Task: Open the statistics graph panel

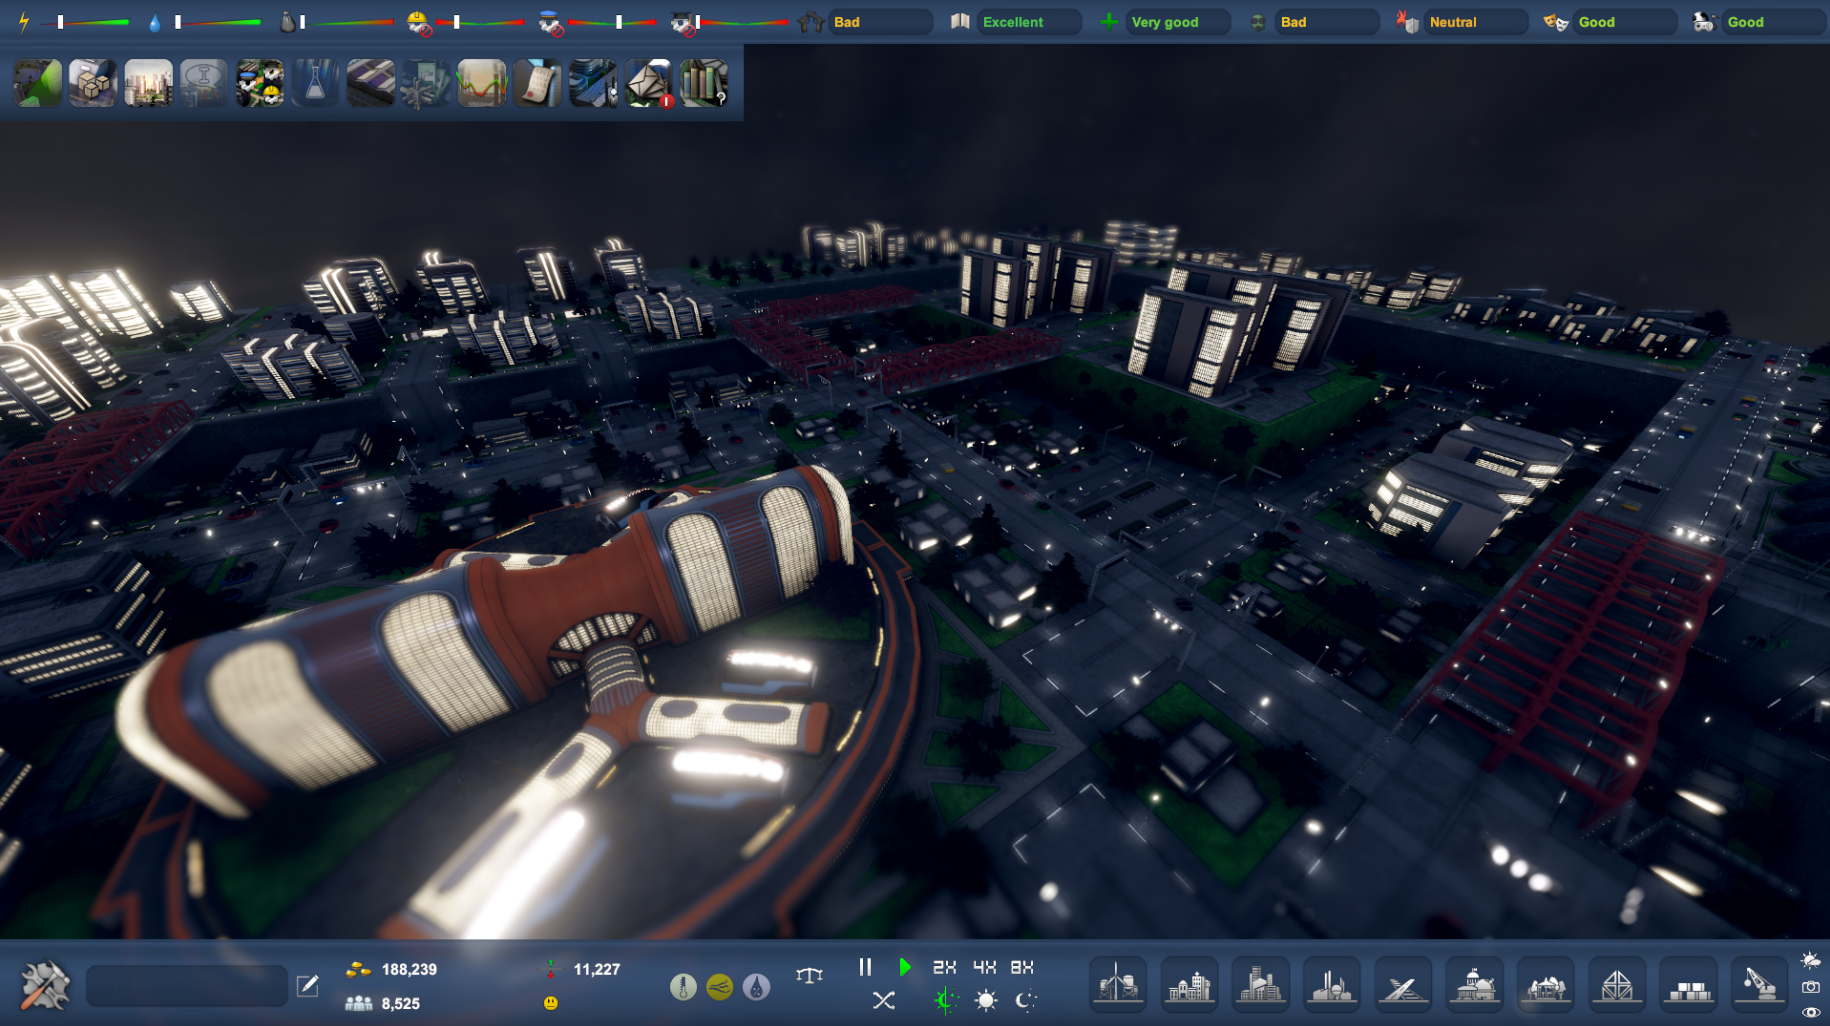Action: tap(481, 82)
